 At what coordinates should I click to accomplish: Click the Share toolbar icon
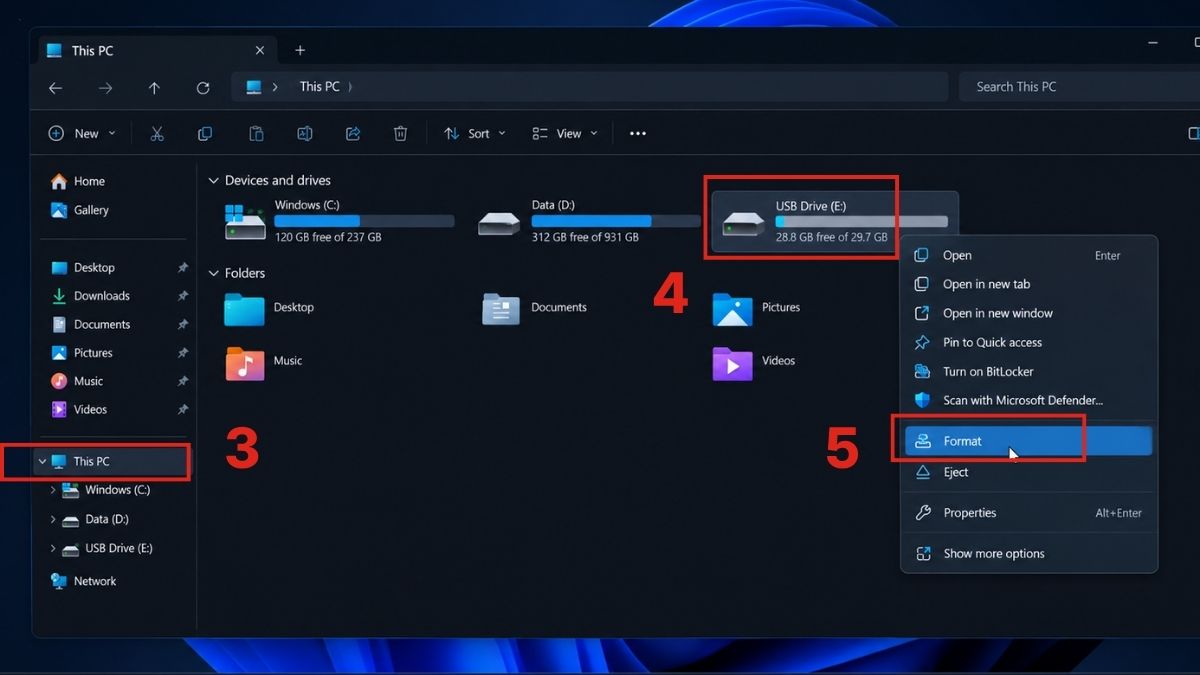point(353,133)
